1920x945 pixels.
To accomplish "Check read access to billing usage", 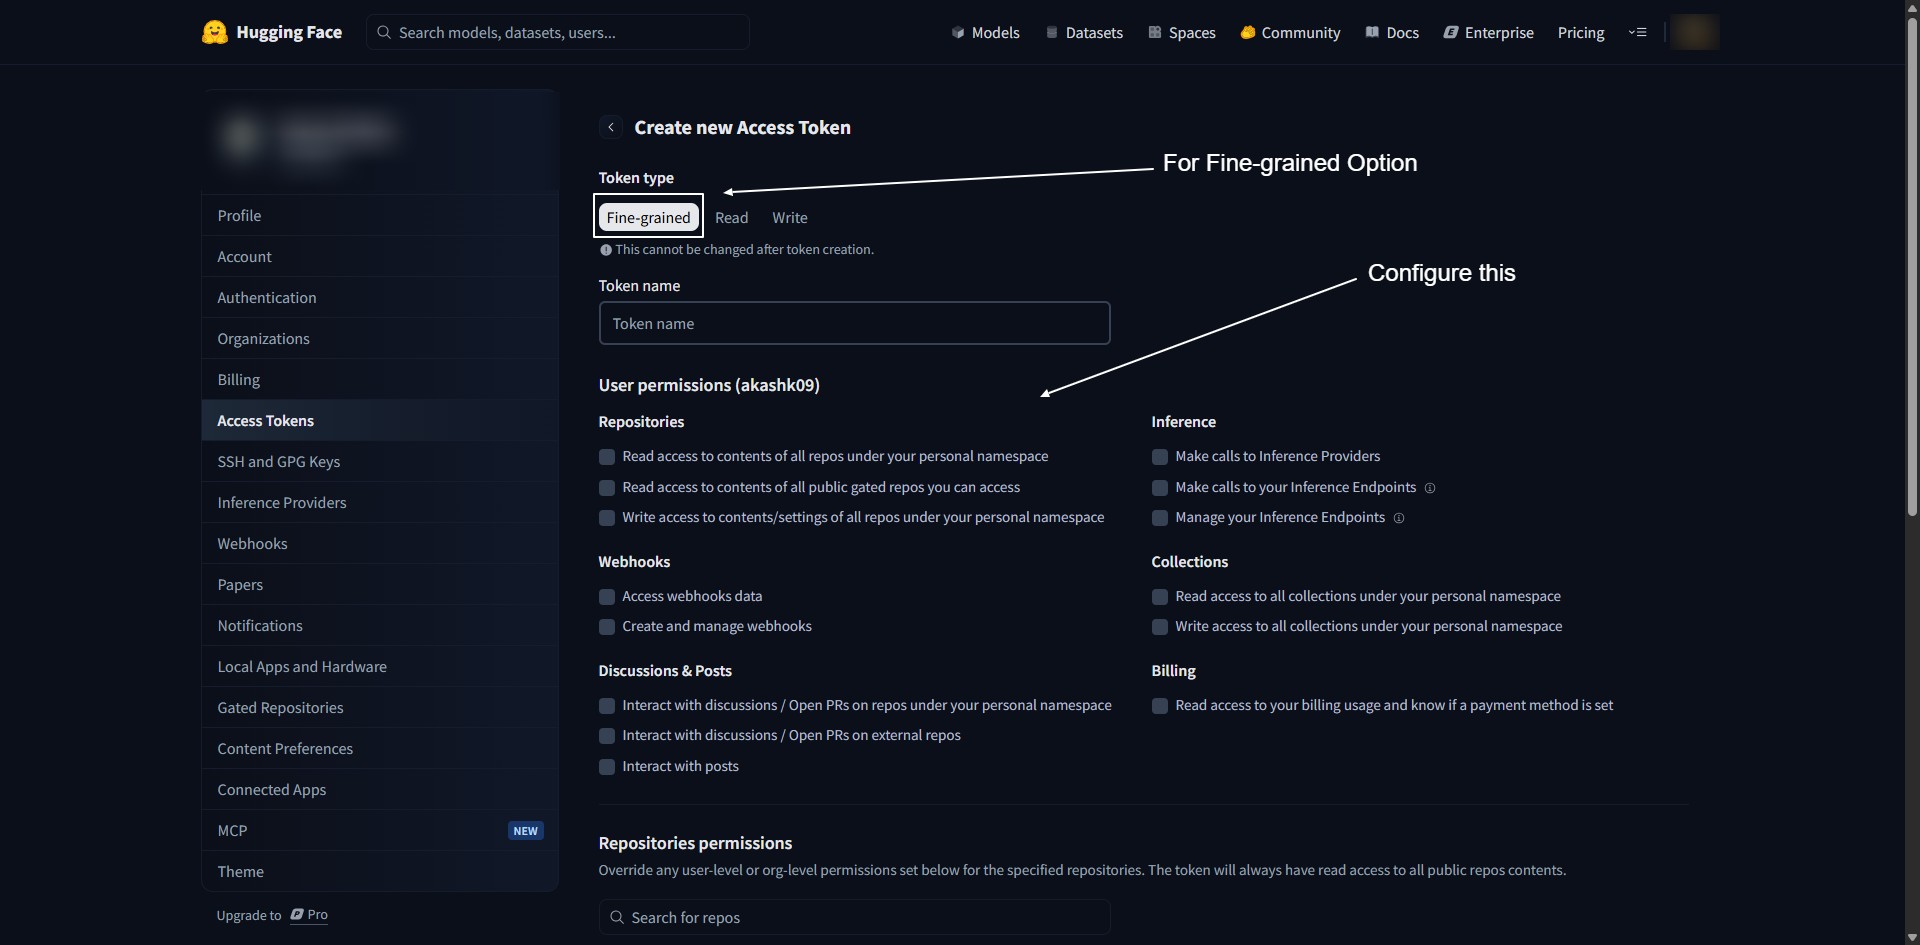I will 1160,706.
